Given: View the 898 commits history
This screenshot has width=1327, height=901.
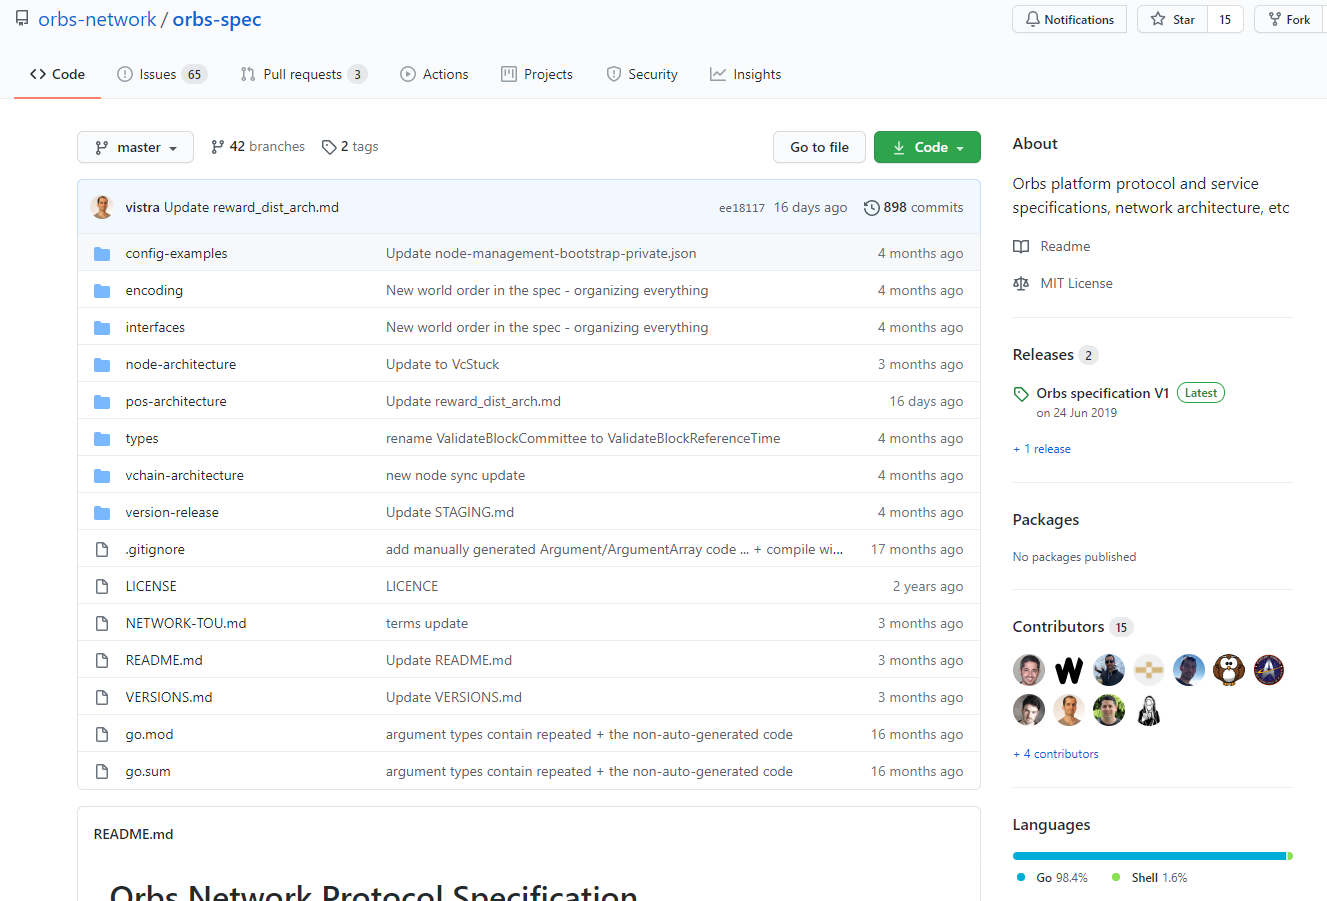Looking at the screenshot, I should pyautogui.click(x=914, y=208).
